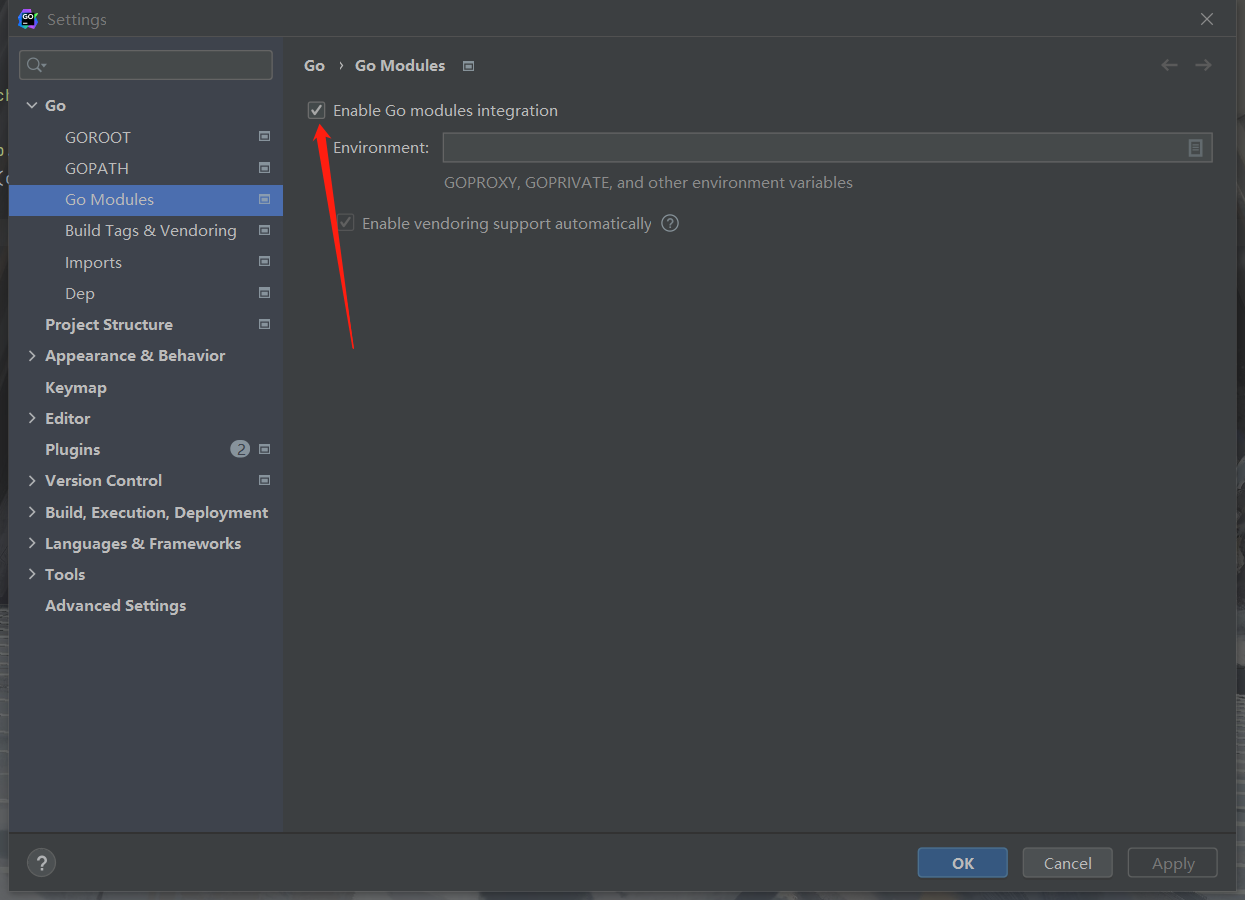
Task: Navigate back with the left arrow
Action: coord(1169,65)
